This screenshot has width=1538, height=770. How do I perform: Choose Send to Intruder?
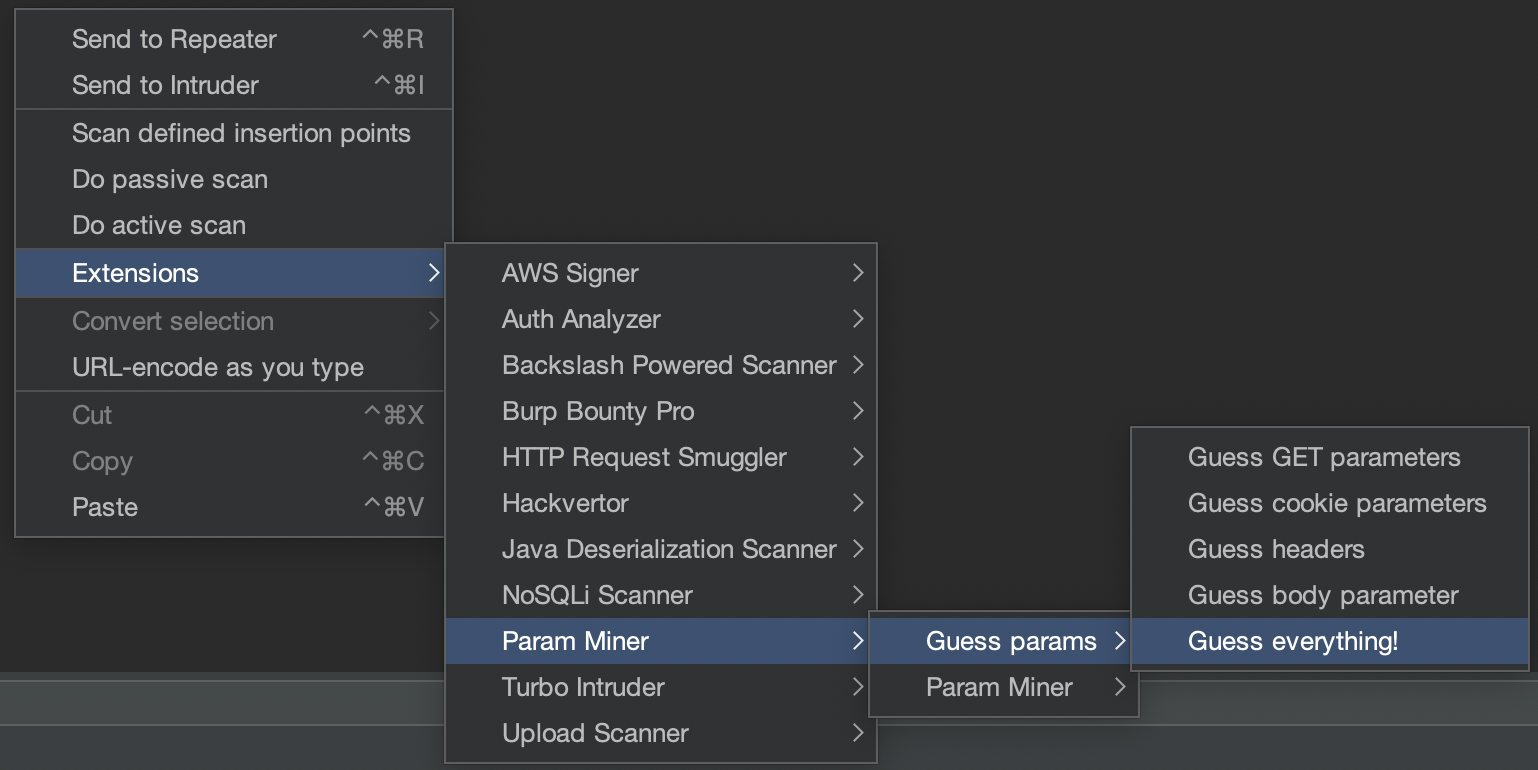tap(234, 85)
